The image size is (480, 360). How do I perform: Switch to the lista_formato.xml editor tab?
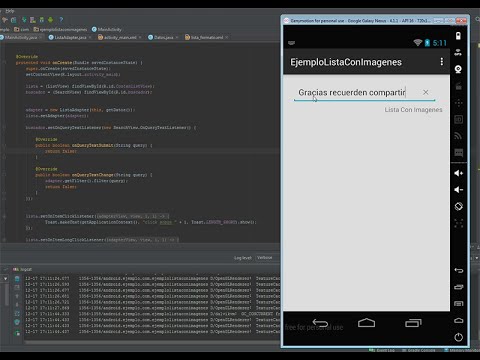tap(206, 37)
